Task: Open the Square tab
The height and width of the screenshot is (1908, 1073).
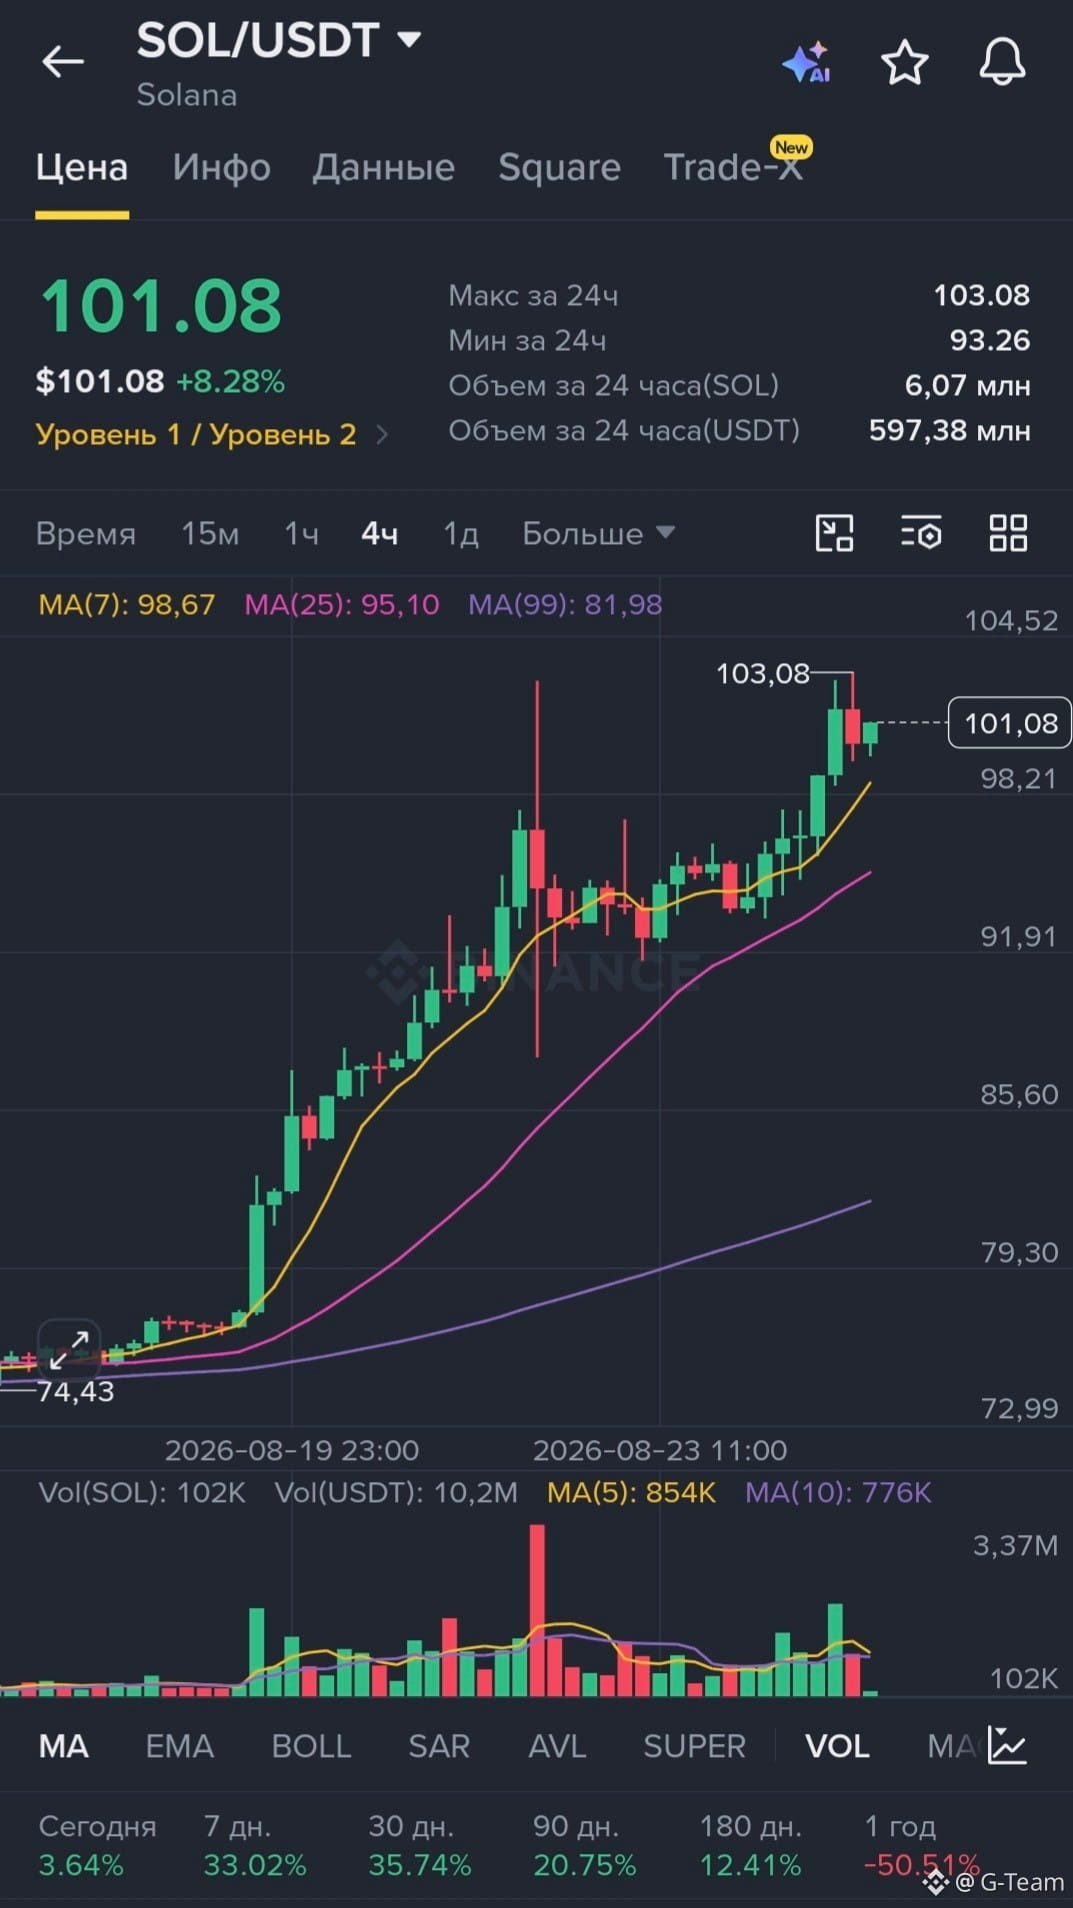Action: point(559,167)
